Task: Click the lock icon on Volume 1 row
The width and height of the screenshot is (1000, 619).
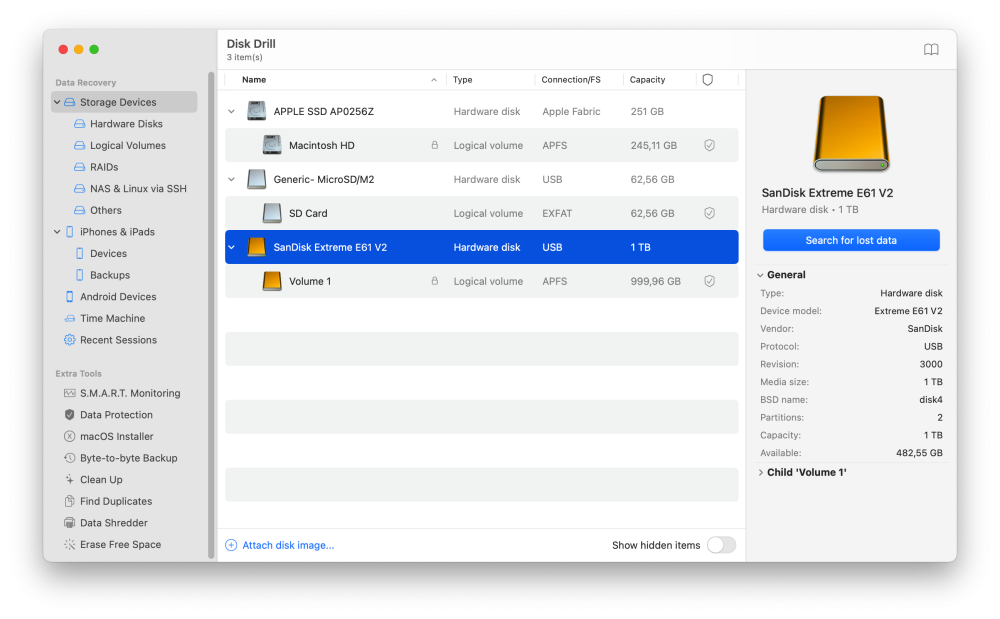Action: point(434,280)
